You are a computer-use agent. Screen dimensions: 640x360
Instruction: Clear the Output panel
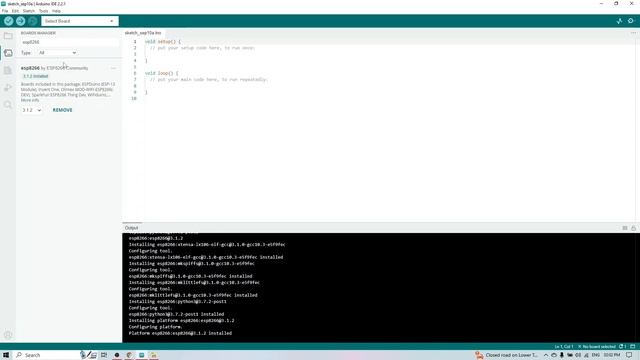tap(625, 228)
